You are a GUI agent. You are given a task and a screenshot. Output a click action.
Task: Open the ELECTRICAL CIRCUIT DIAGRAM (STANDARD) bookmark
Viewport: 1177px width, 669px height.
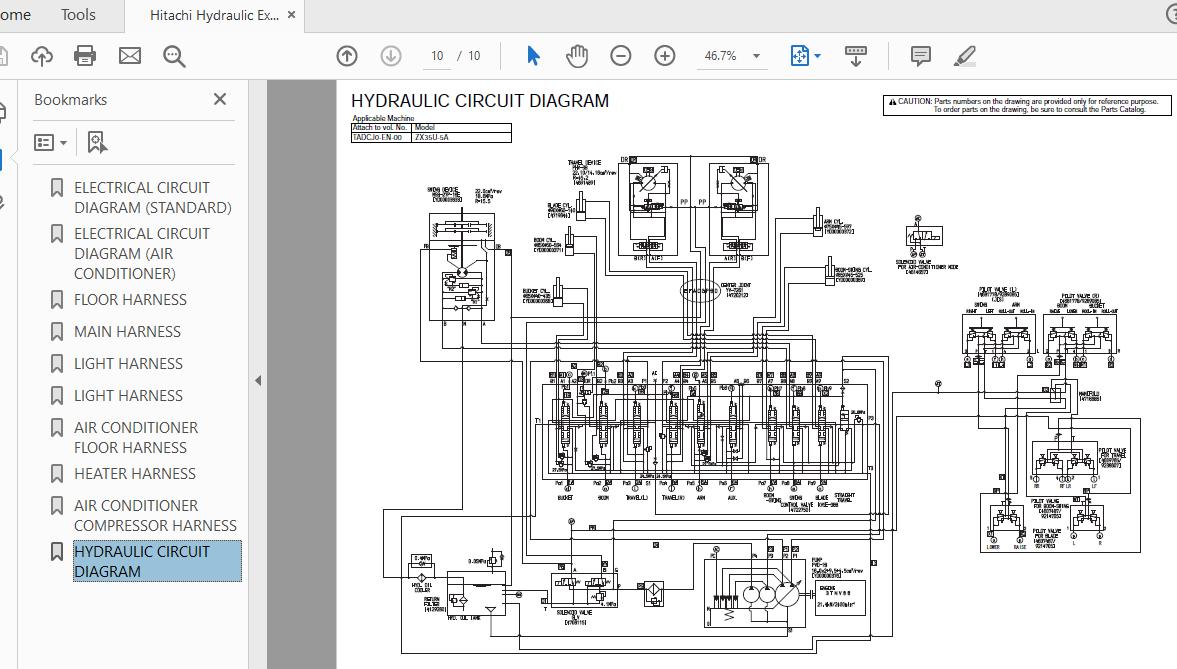[x=152, y=197]
